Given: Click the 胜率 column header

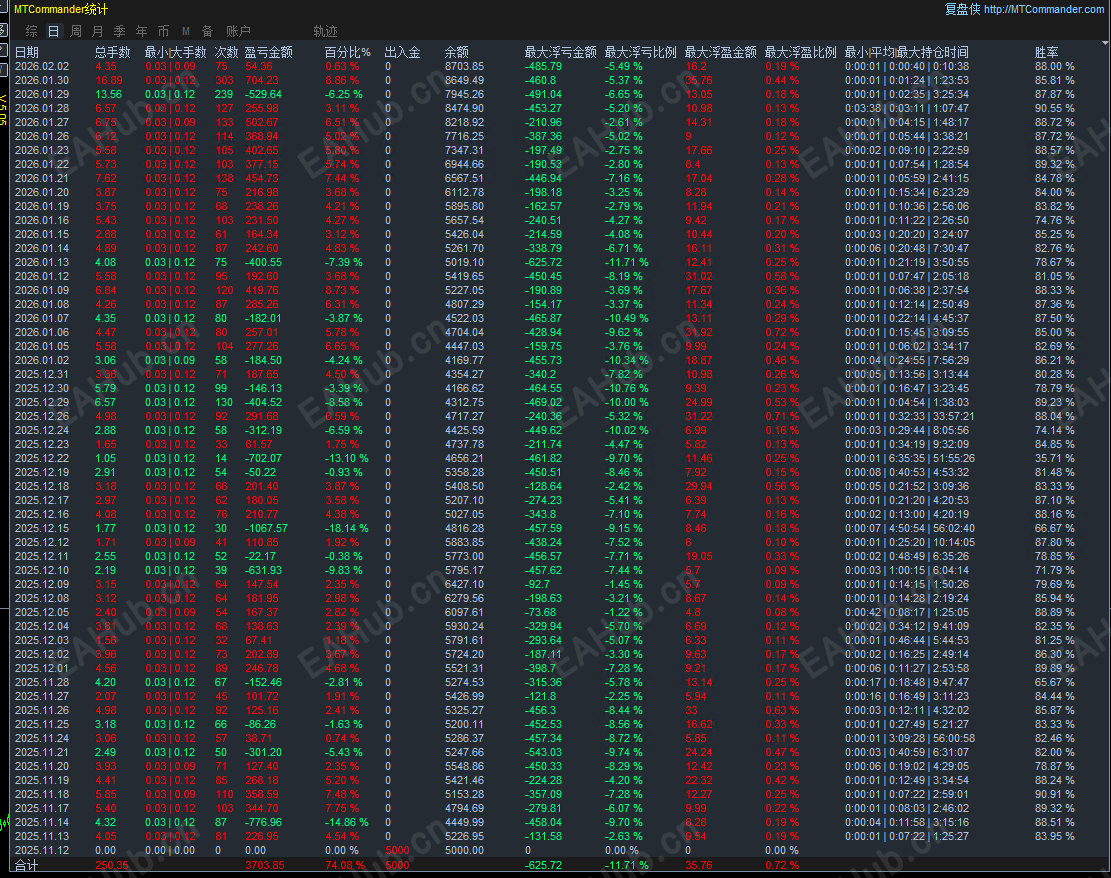Looking at the screenshot, I should click(x=1047, y=52).
